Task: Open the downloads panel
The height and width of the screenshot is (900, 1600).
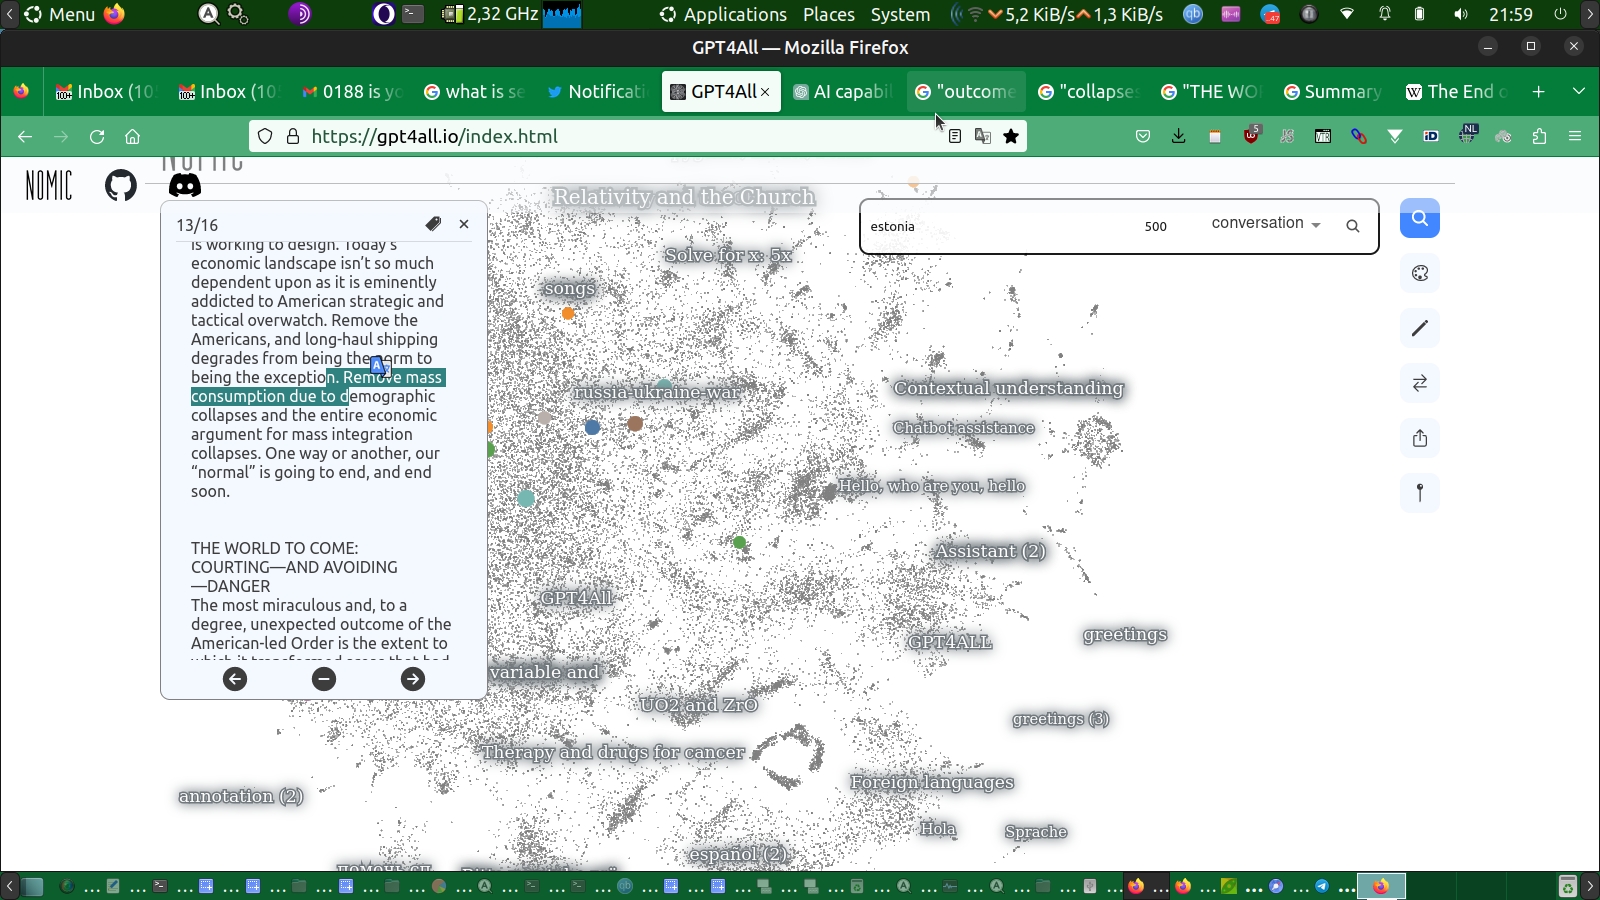Action: [1179, 136]
